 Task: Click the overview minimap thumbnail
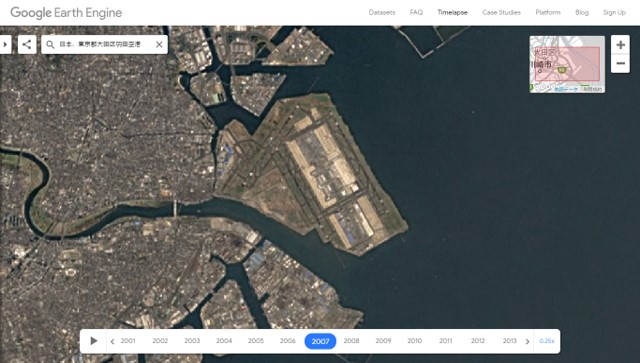pos(567,64)
